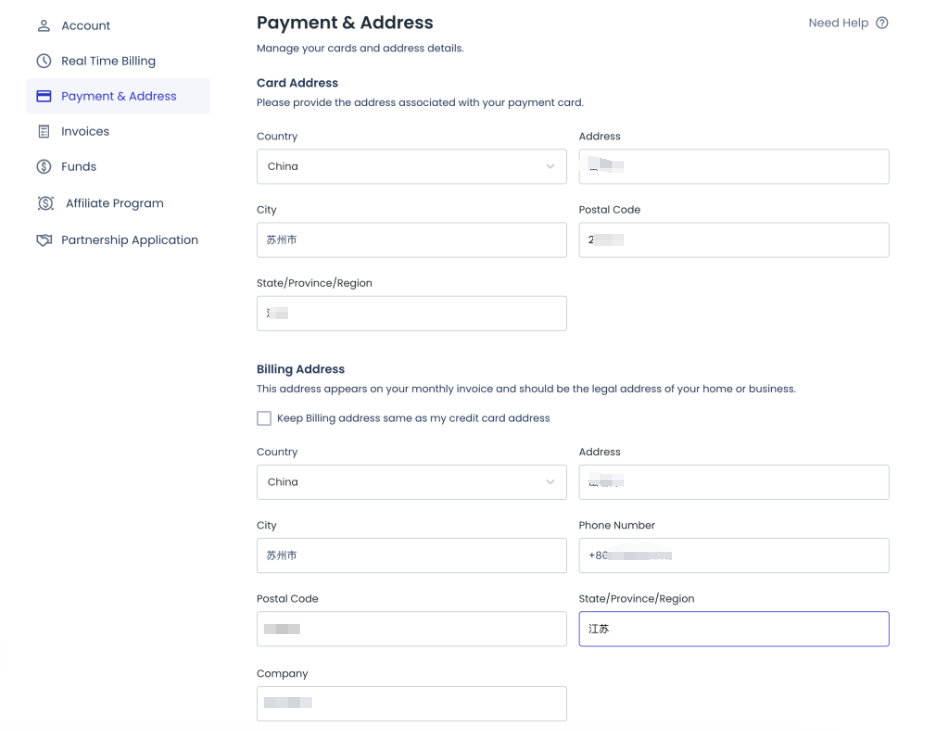Enable Keep Billing address same checkbox
Image resolution: width=931 pixels, height=731 pixels.
pyautogui.click(x=264, y=418)
